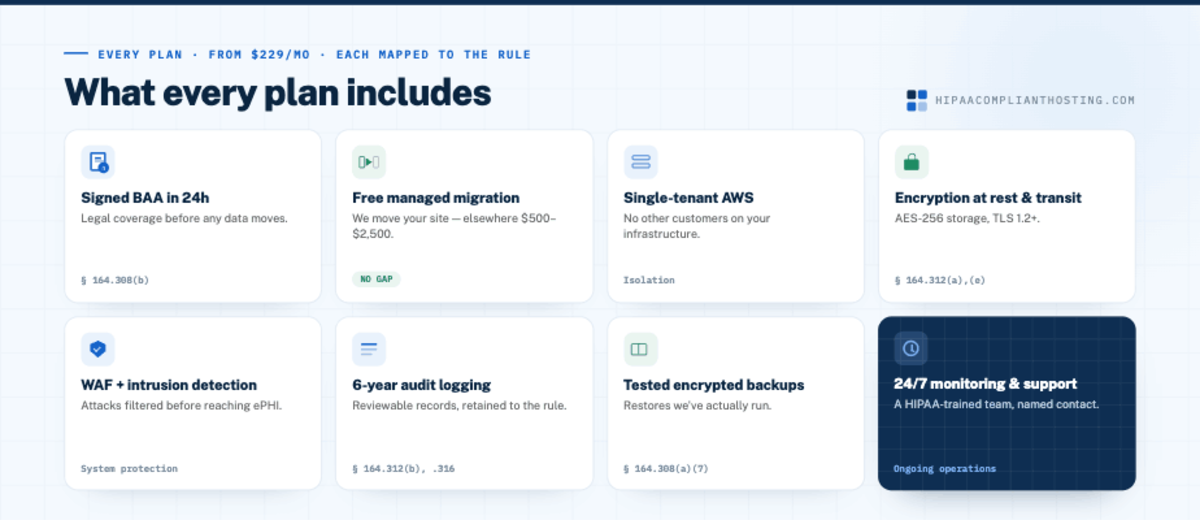Click 'Reviewable records, retained to the rule.' text
1200x520 pixels.
click(x=459, y=405)
